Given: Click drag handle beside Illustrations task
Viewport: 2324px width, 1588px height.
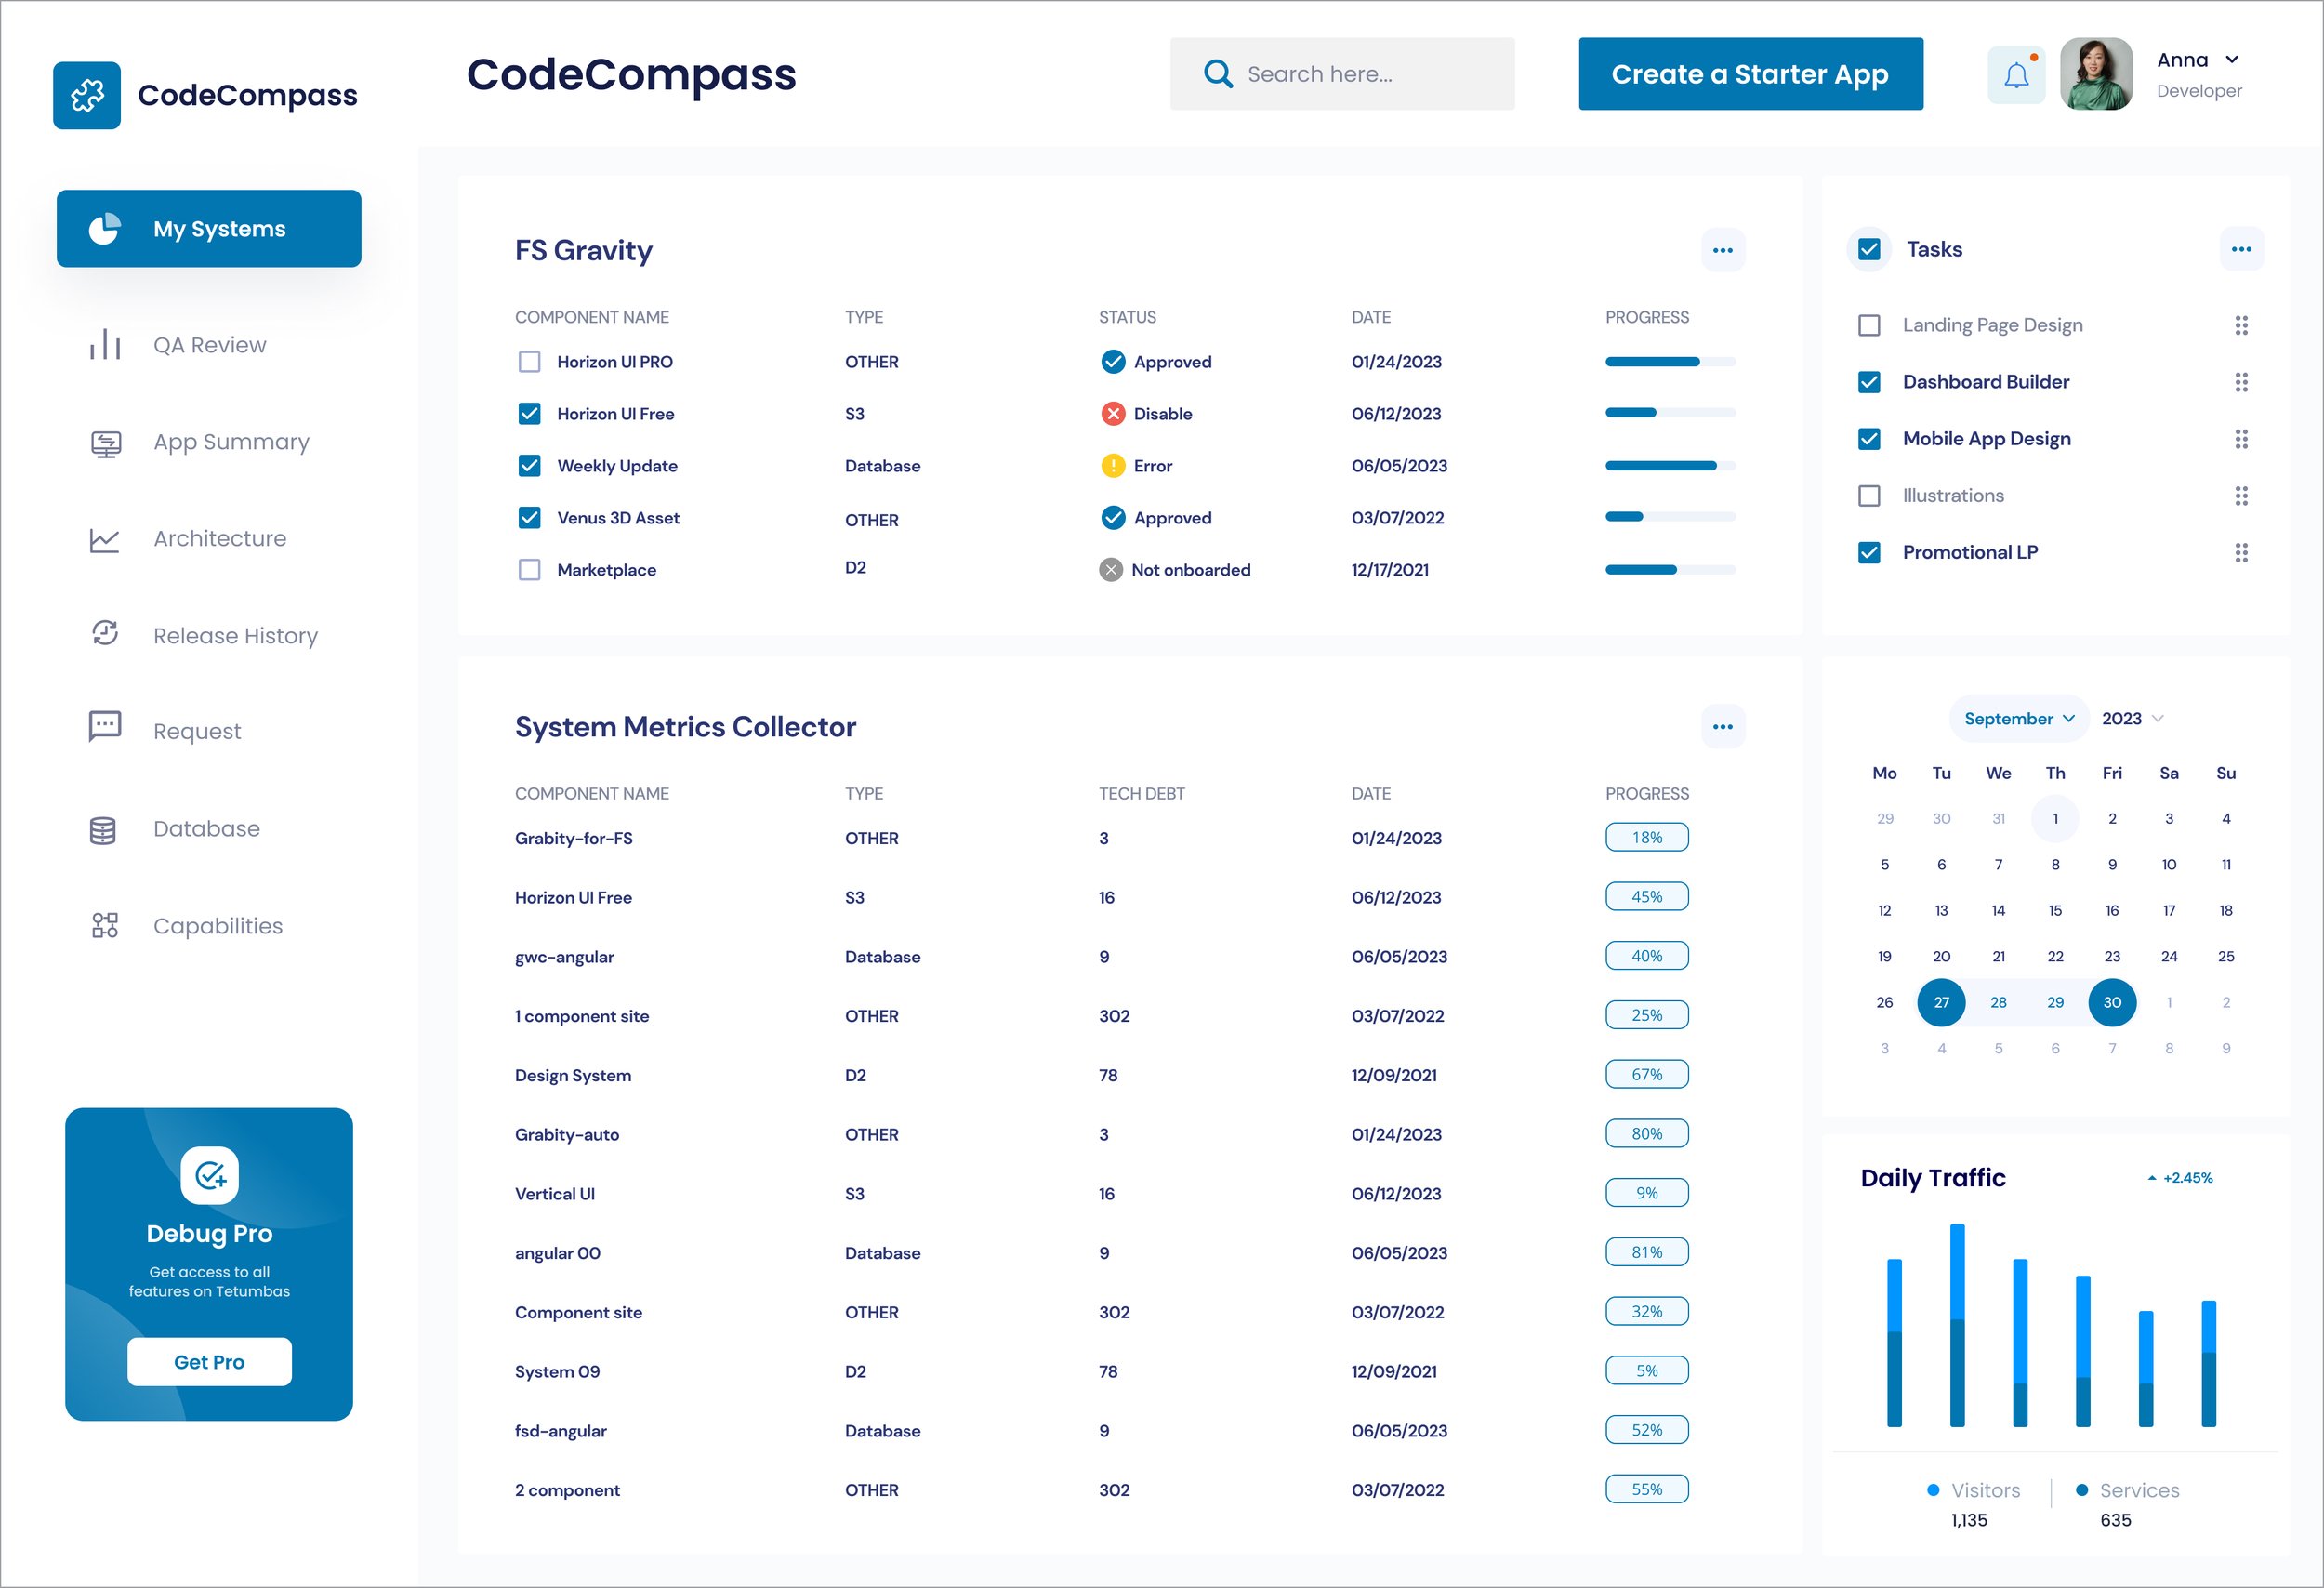Looking at the screenshot, I should click(2241, 496).
